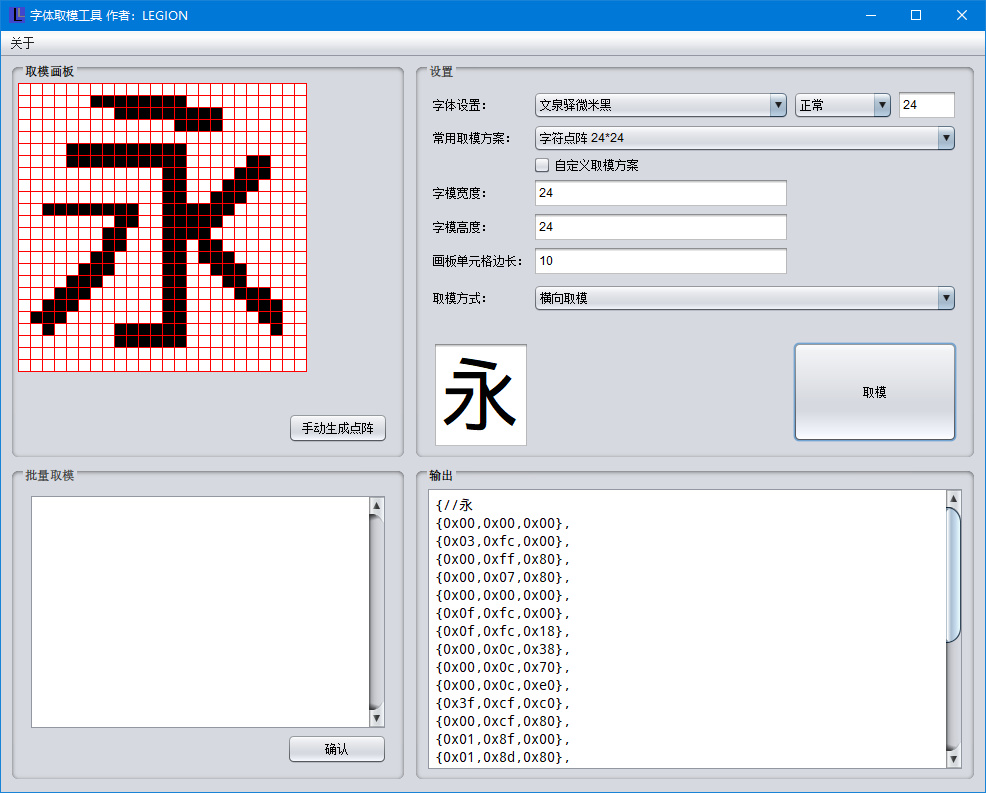Open the 正常 font style dropdown
This screenshot has height=793, width=986.
pos(881,104)
